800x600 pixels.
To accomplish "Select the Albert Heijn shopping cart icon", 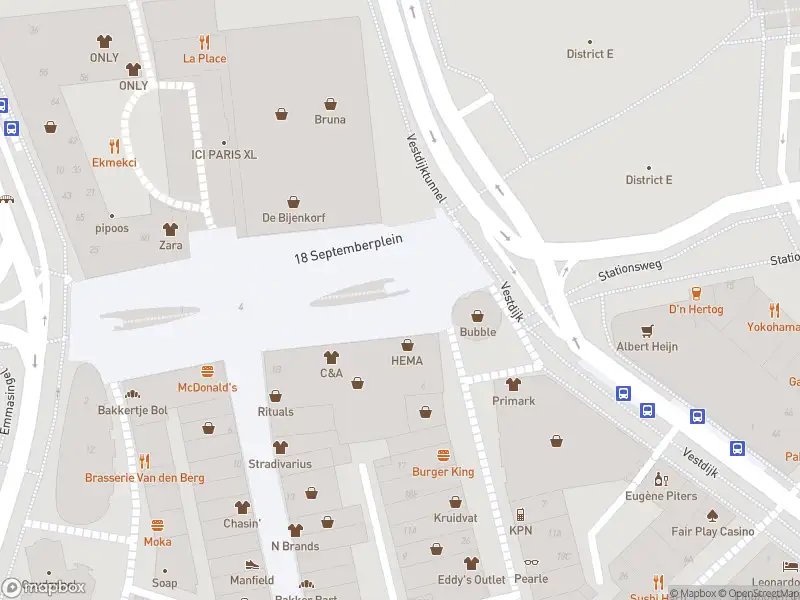I will click(x=647, y=331).
